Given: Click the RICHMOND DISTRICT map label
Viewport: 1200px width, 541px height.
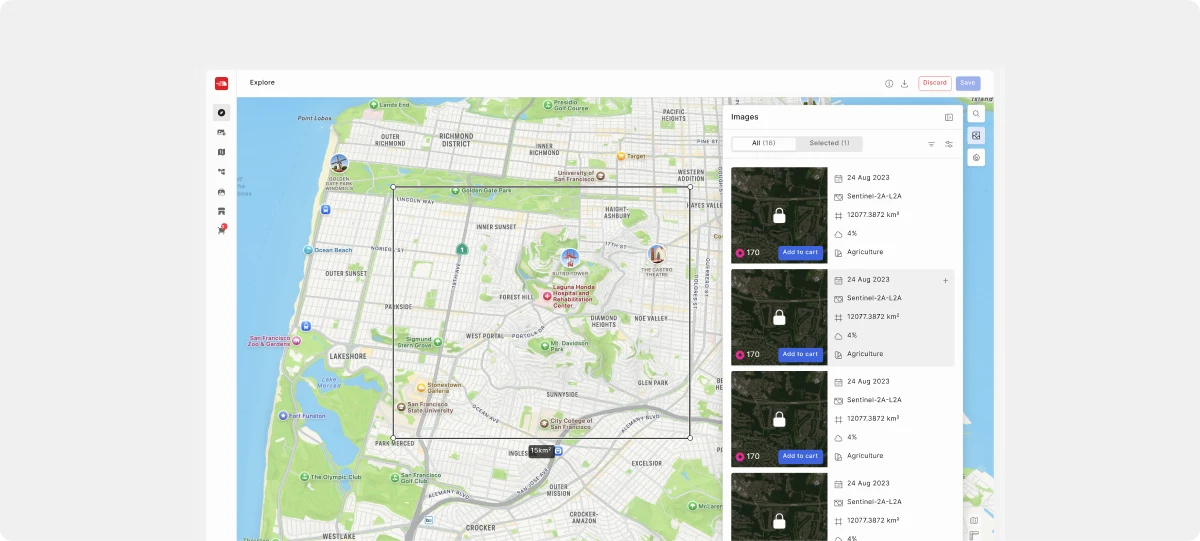Looking at the screenshot, I should 455,138.
